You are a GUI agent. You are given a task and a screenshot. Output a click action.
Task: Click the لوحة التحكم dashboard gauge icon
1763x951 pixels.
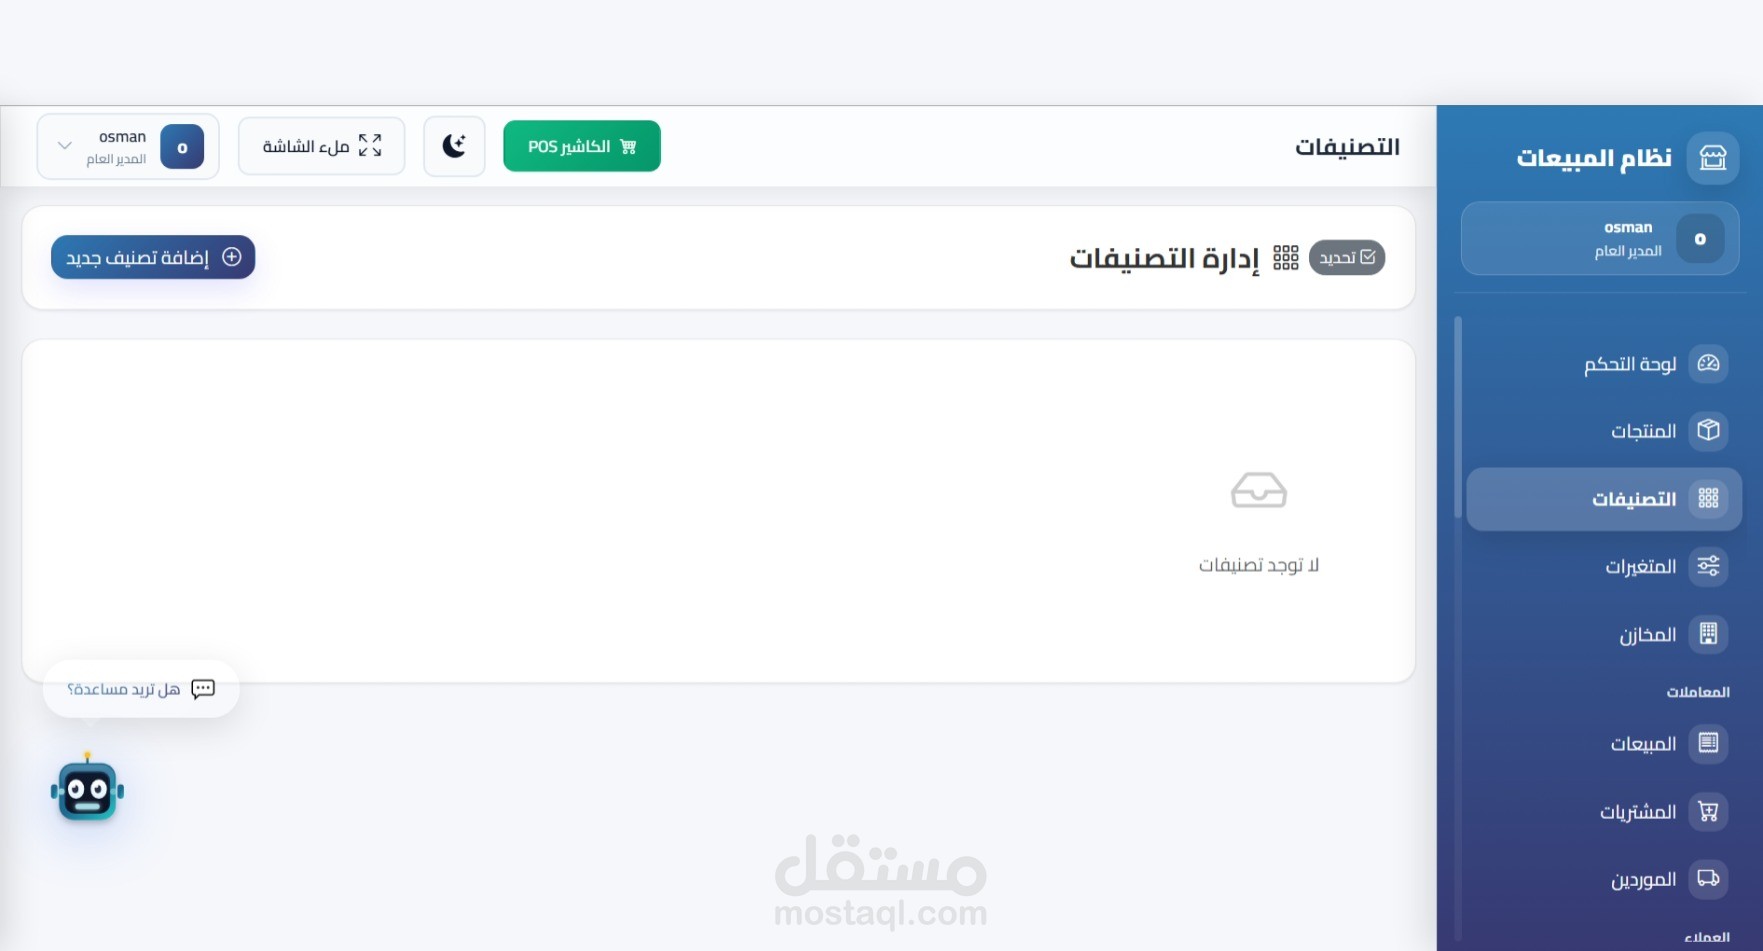pos(1708,363)
